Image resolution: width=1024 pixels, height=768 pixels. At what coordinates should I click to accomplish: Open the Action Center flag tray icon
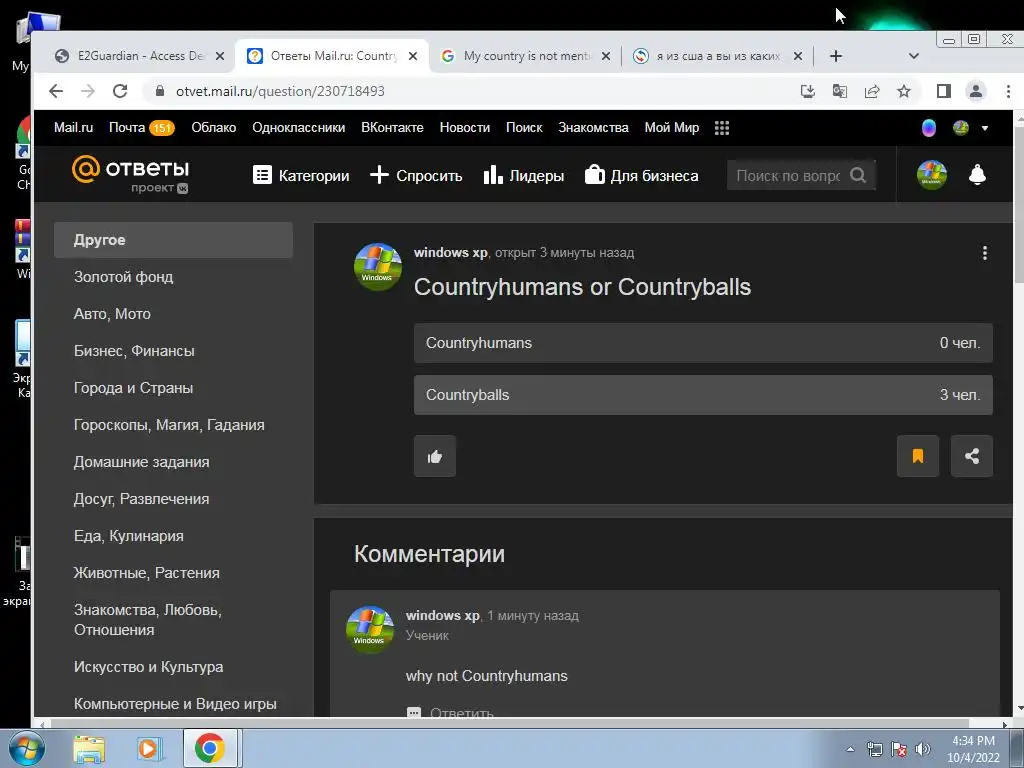coord(899,749)
